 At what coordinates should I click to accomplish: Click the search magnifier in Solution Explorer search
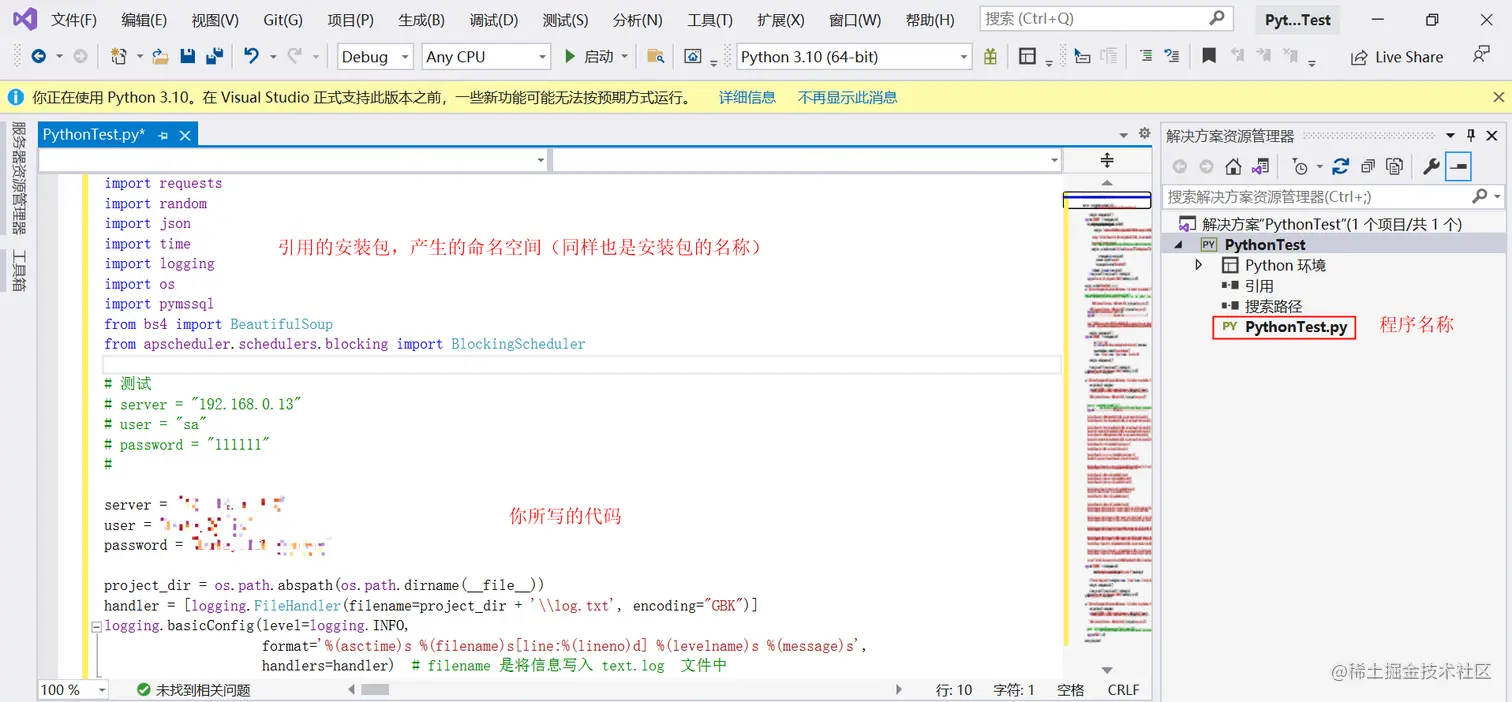1480,196
